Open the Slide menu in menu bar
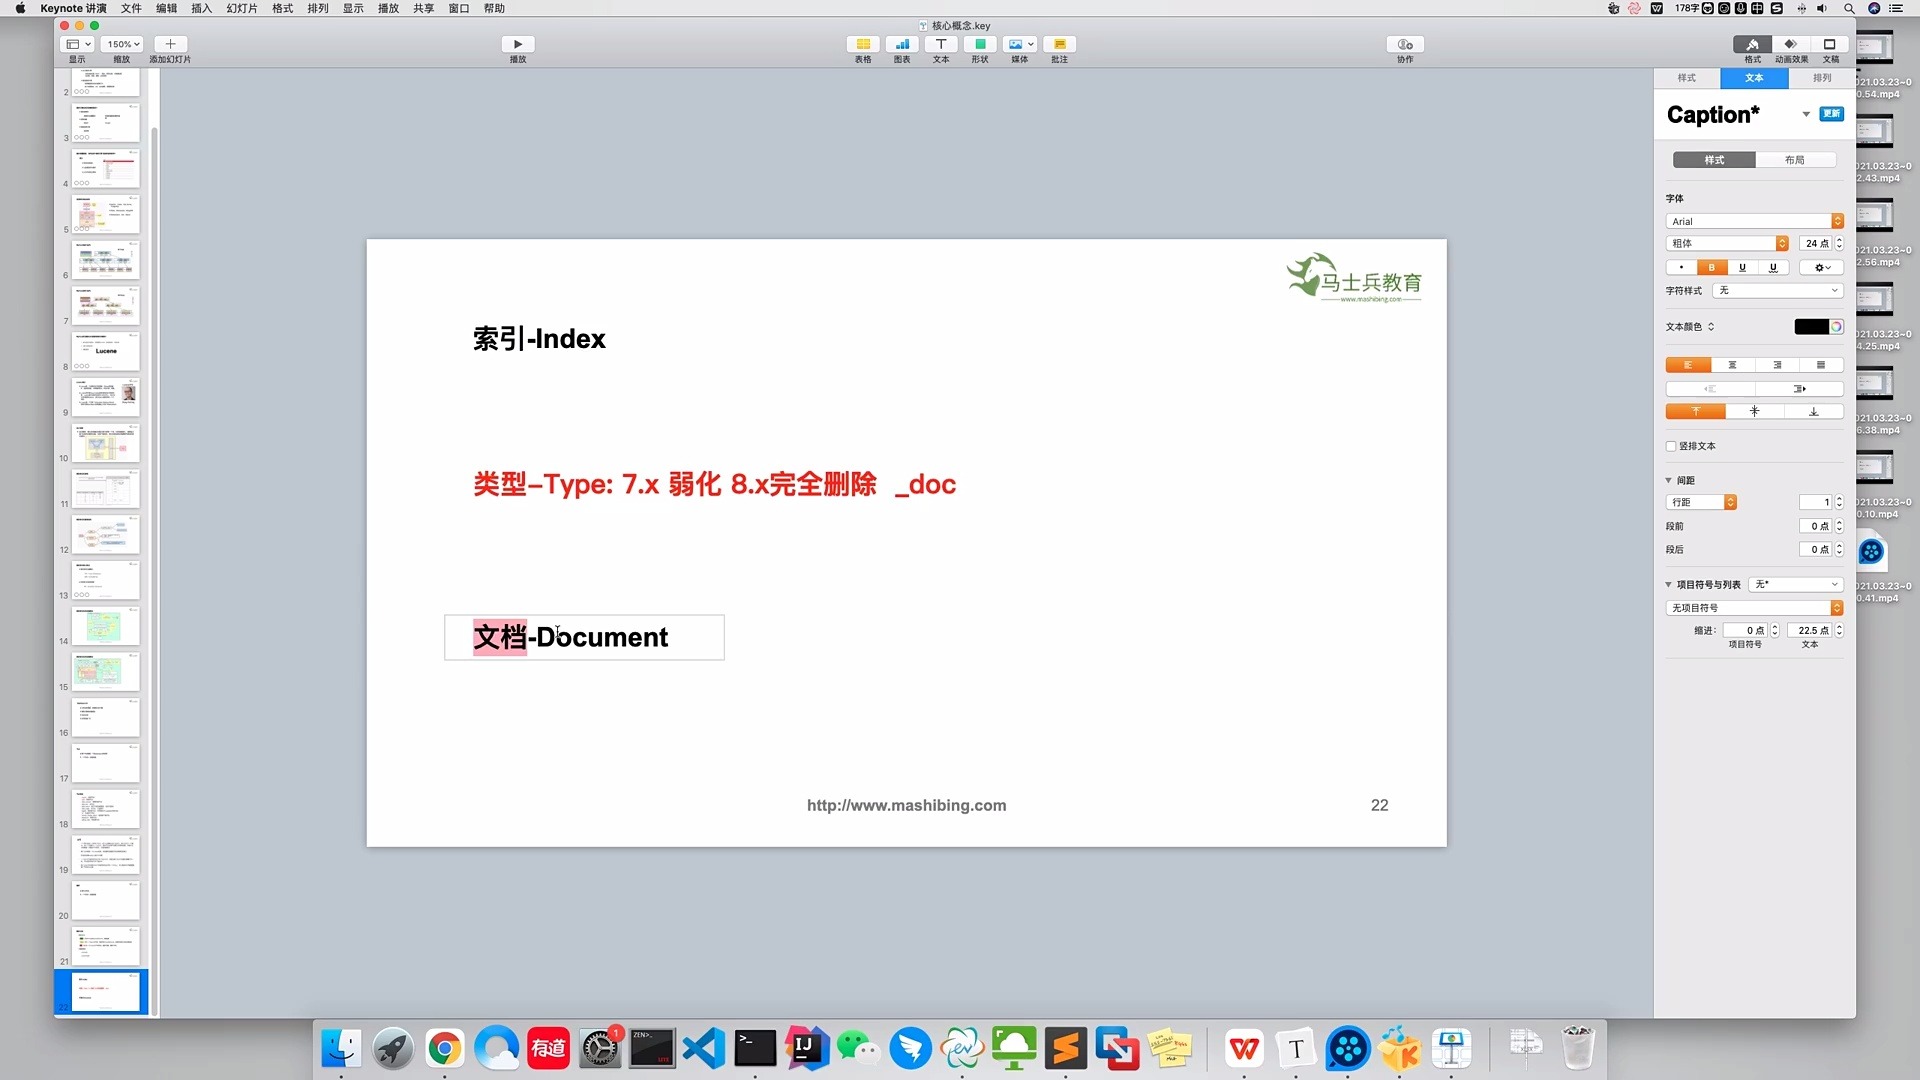The height and width of the screenshot is (1080, 1920). 241,8
